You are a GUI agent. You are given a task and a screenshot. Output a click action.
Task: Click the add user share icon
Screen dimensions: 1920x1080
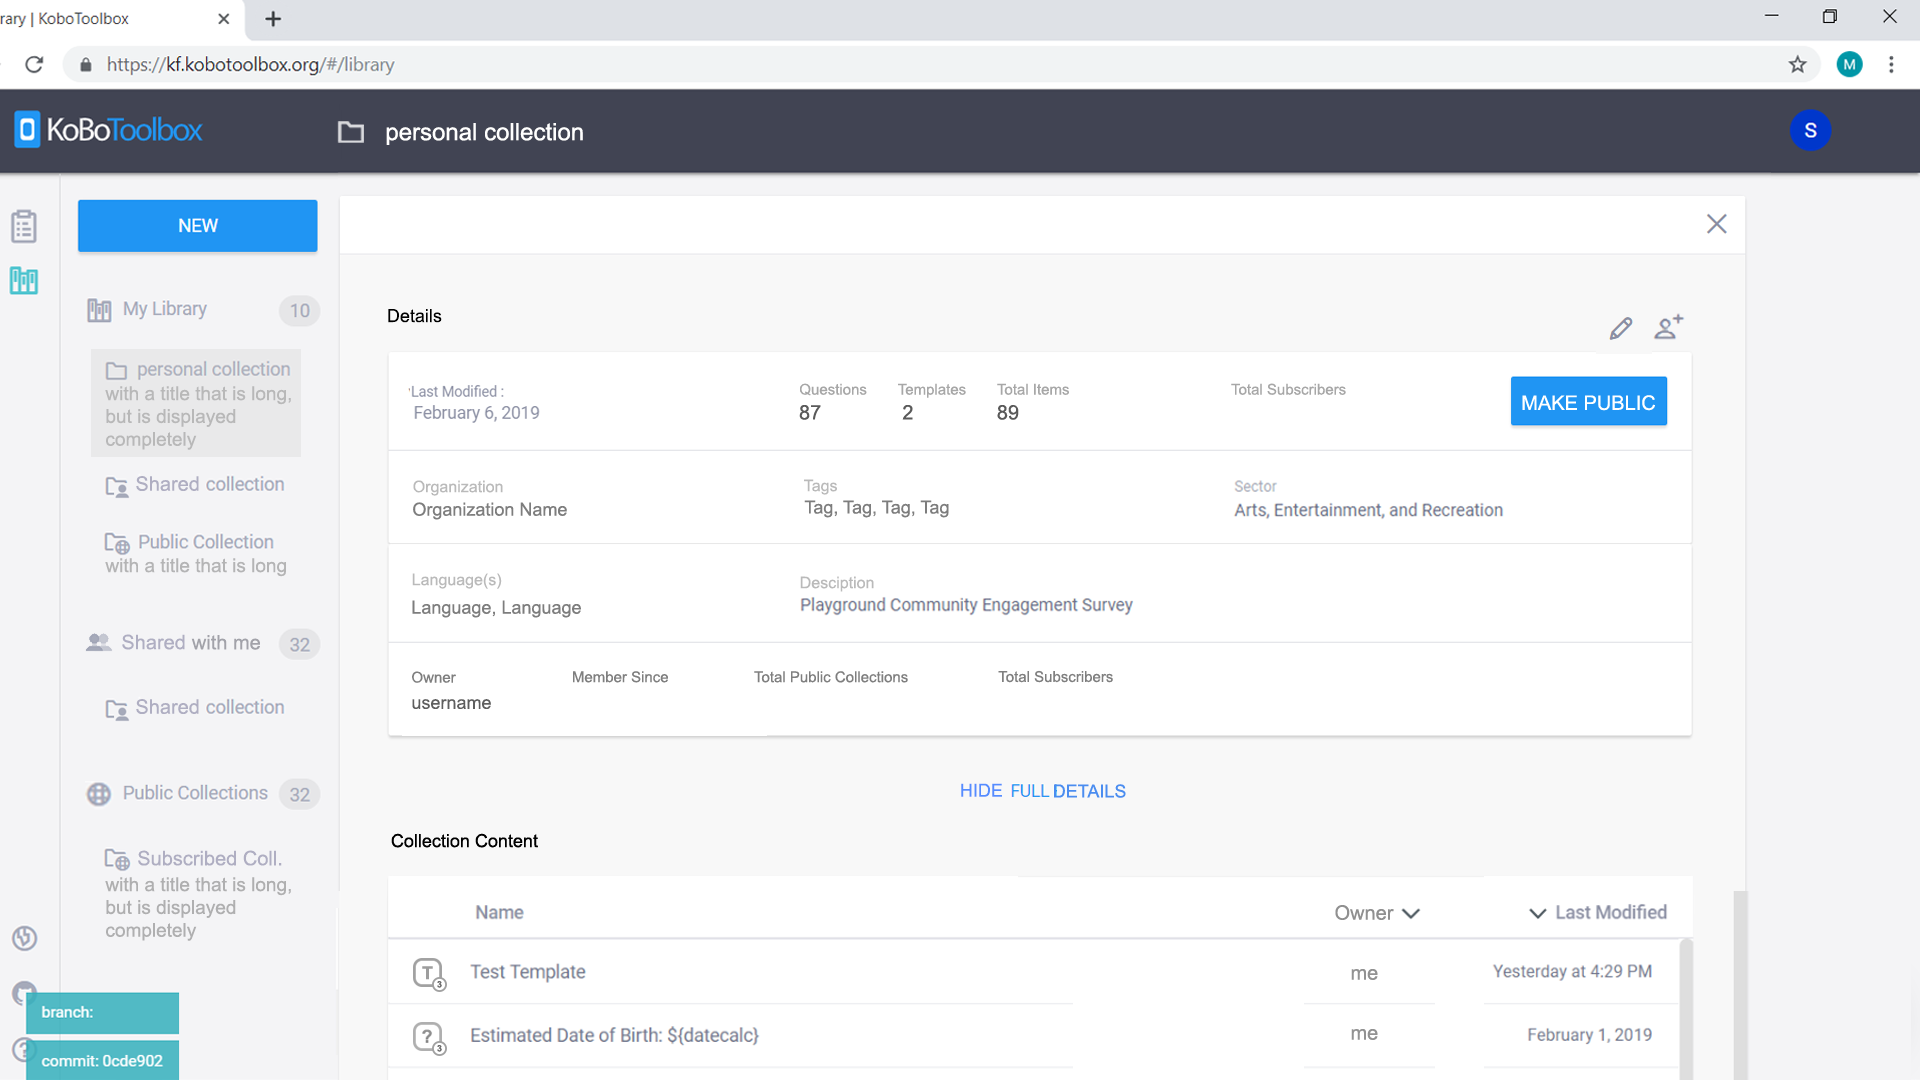[1668, 327]
